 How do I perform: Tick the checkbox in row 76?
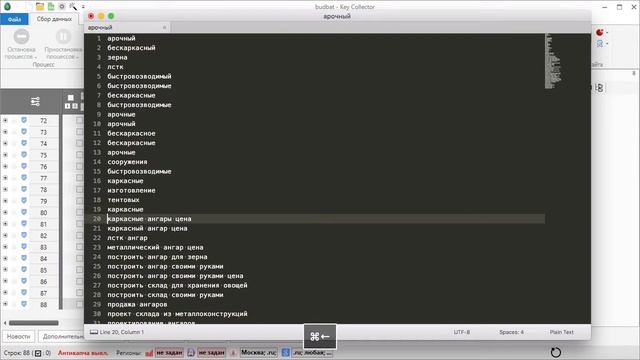[79, 166]
